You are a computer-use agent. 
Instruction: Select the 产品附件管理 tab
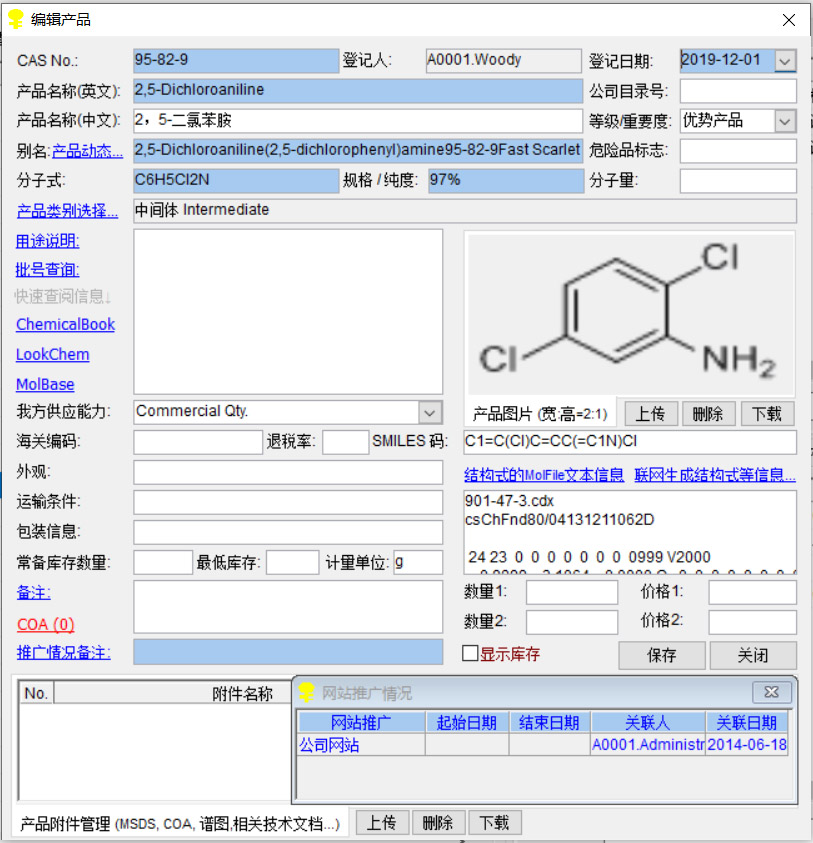coord(180,824)
